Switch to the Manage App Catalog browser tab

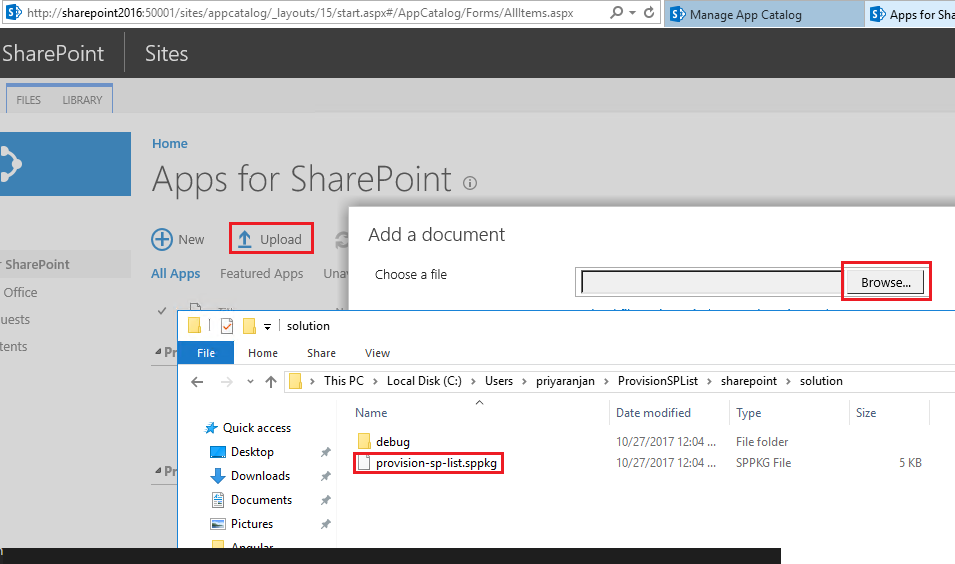[763, 15]
